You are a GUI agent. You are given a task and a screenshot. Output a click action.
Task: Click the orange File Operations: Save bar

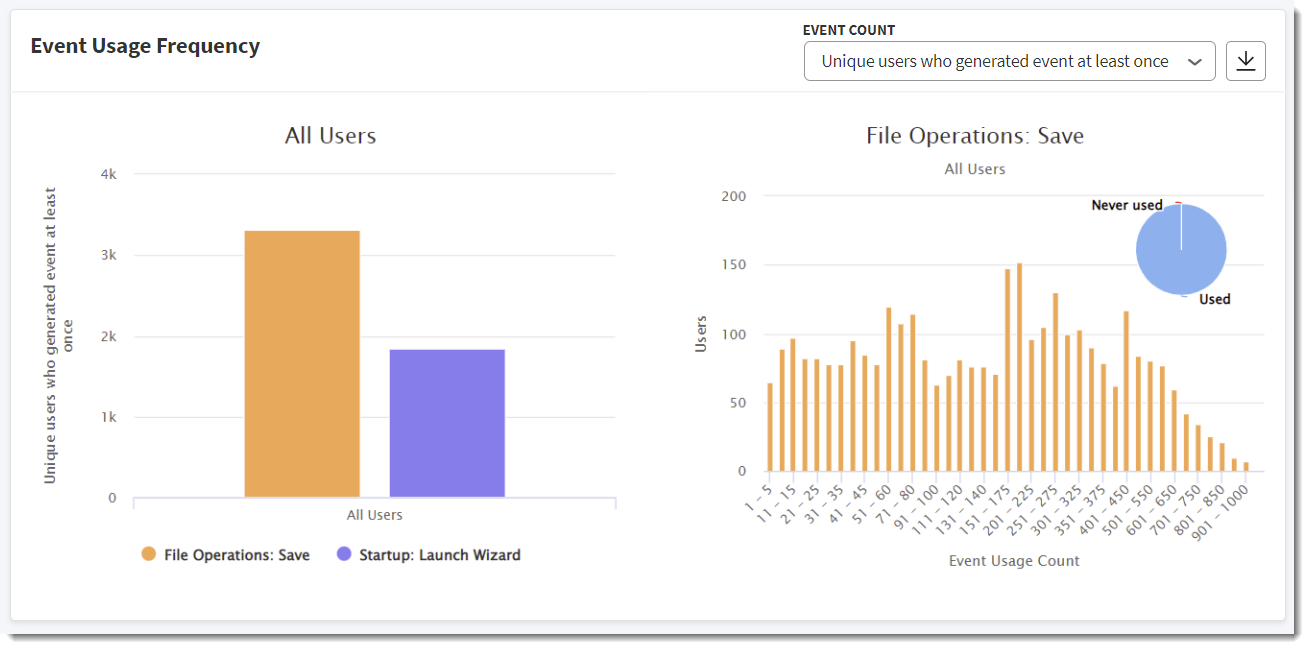(302, 364)
